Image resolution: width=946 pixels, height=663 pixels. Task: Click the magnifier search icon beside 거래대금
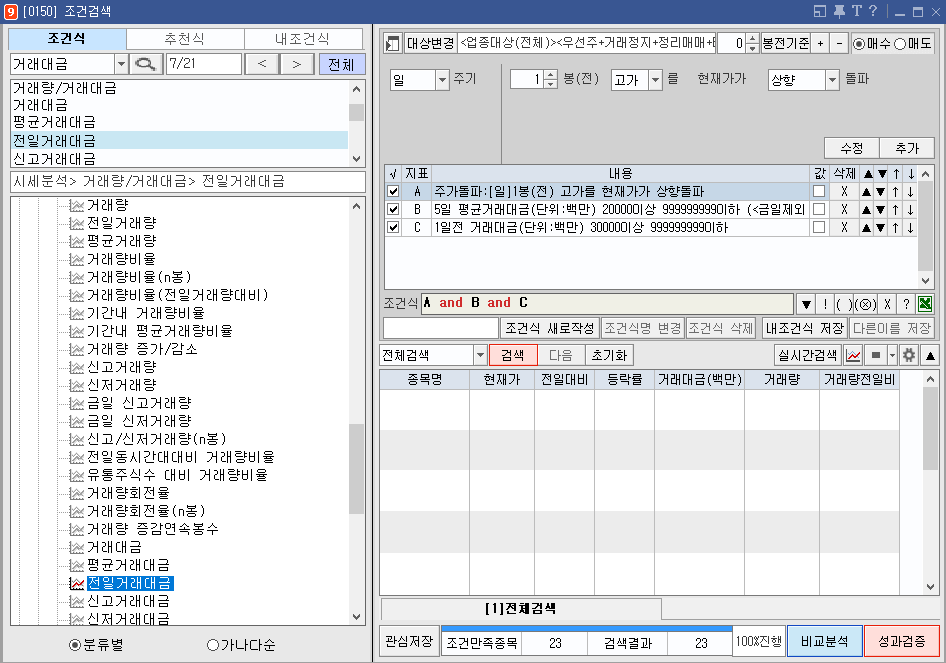(145, 63)
